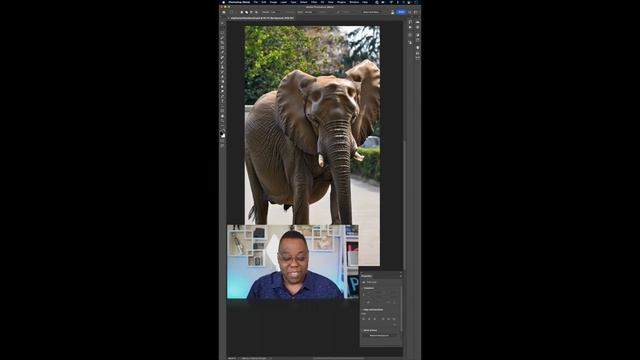Open the Filter menu
Viewport: 640px width, 360px height.
coord(314,2)
